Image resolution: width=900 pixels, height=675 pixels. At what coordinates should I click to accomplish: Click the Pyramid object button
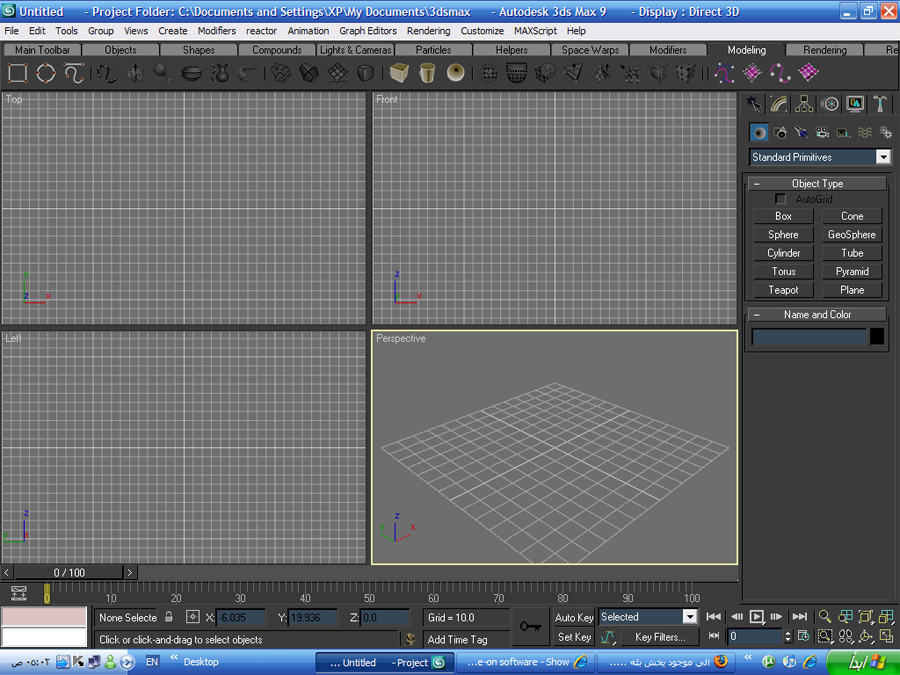coord(852,271)
